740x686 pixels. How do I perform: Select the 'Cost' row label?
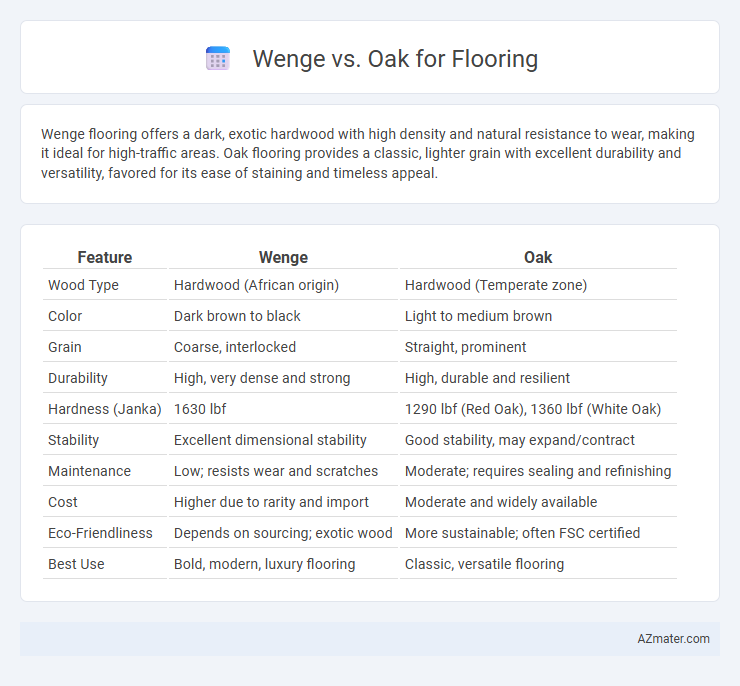click(x=63, y=502)
